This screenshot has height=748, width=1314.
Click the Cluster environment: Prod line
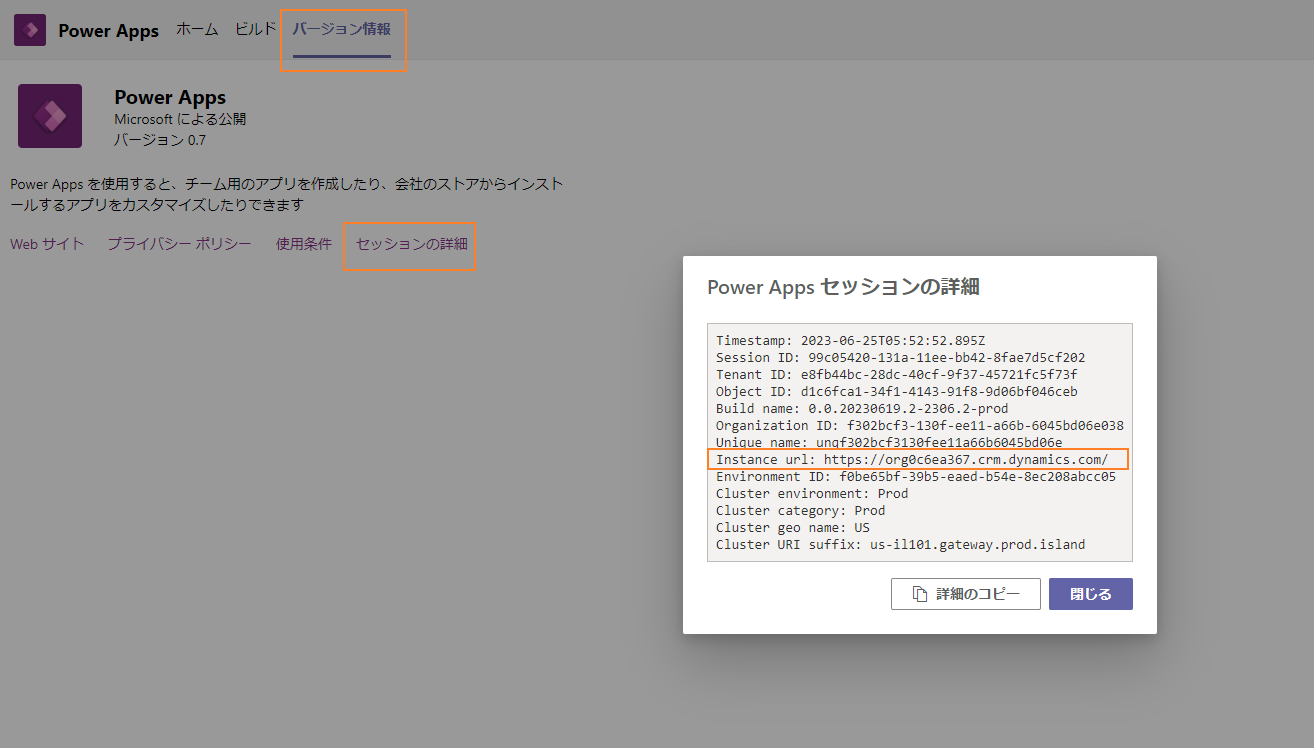(x=812, y=494)
